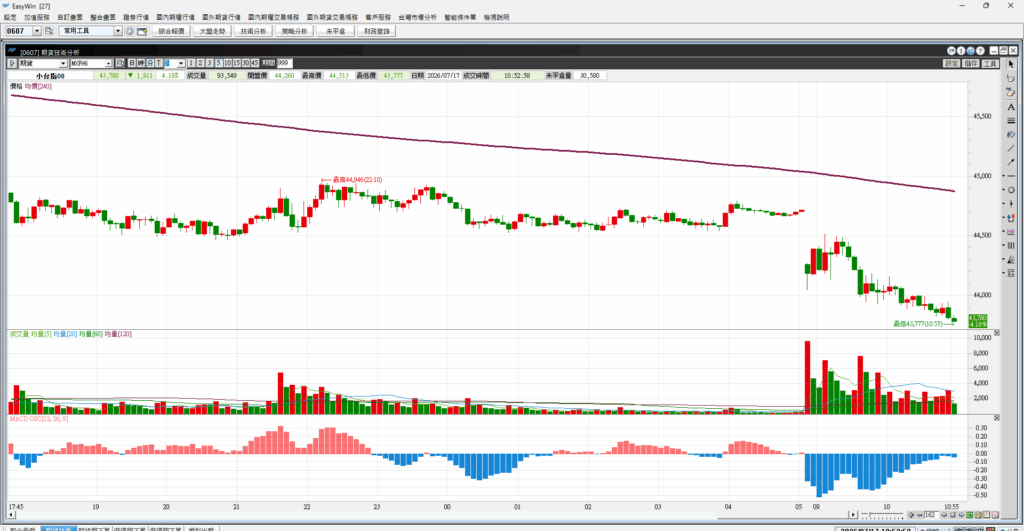Select the text annotation A tool
The image size is (1024, 531).
pyautogui.click(x=1011, y=106)
